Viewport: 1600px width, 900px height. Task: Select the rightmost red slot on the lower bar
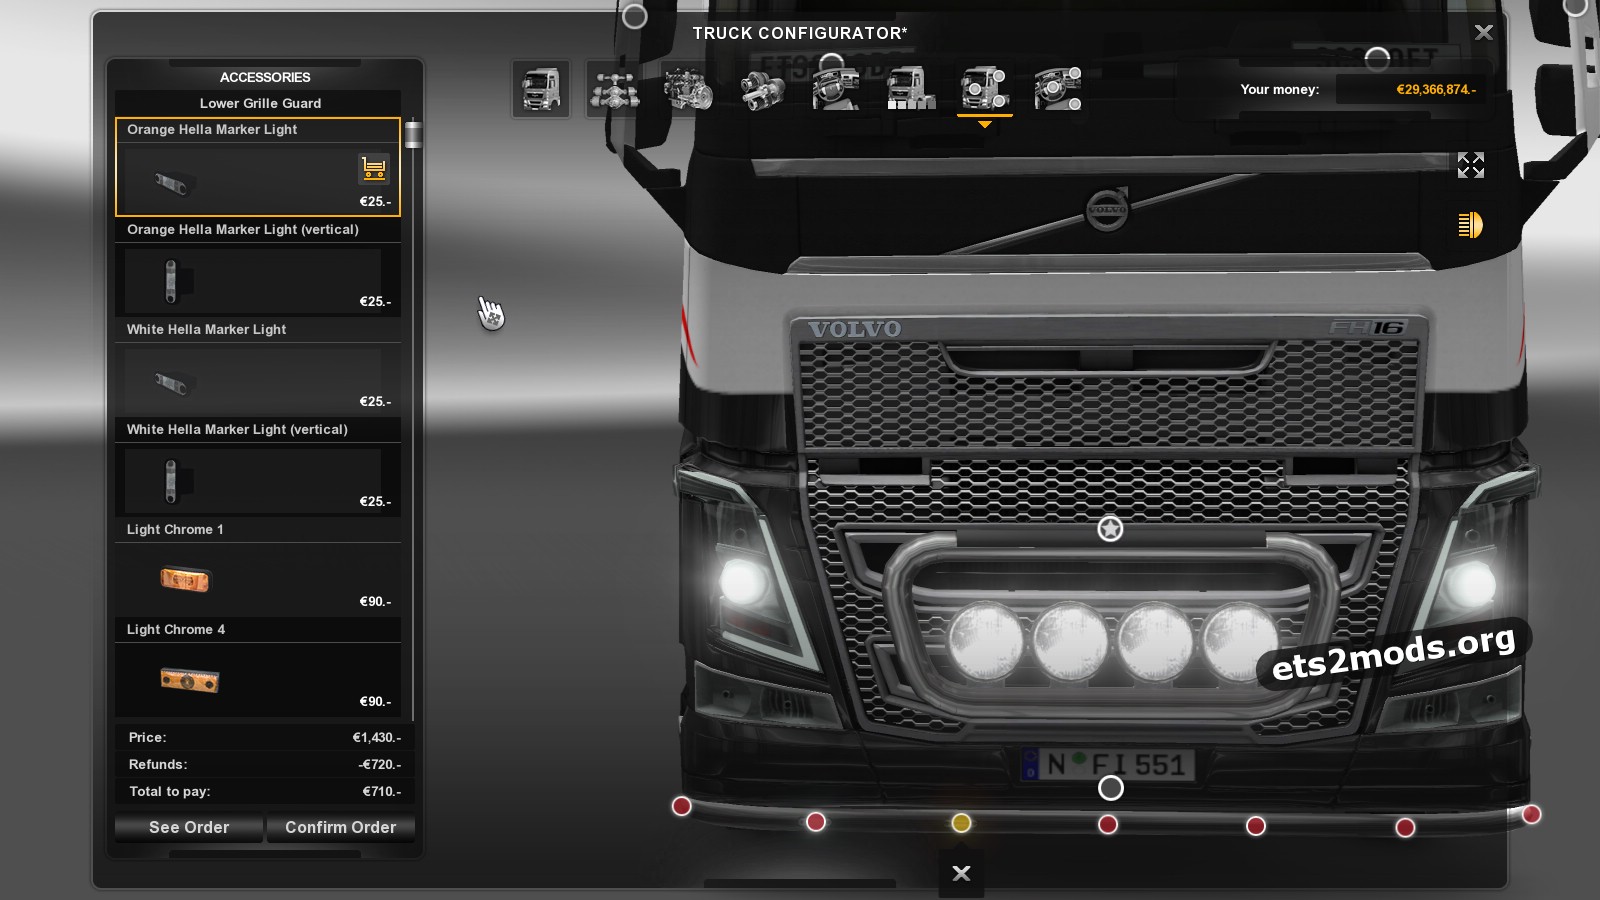[x=1531, y=814]
